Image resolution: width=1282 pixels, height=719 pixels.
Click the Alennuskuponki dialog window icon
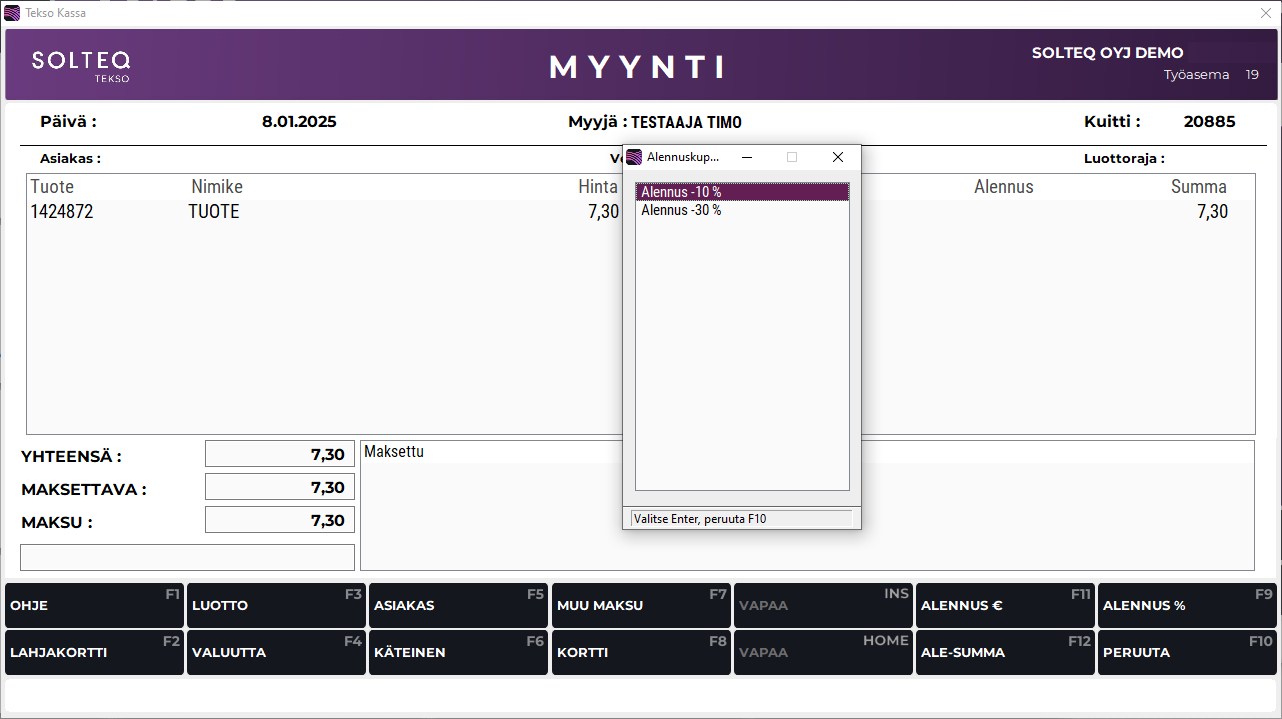coord(634,157)
